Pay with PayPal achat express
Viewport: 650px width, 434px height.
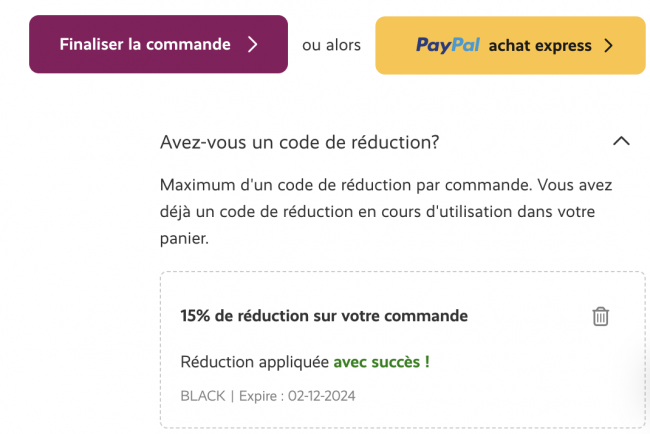tap(510, 45)
